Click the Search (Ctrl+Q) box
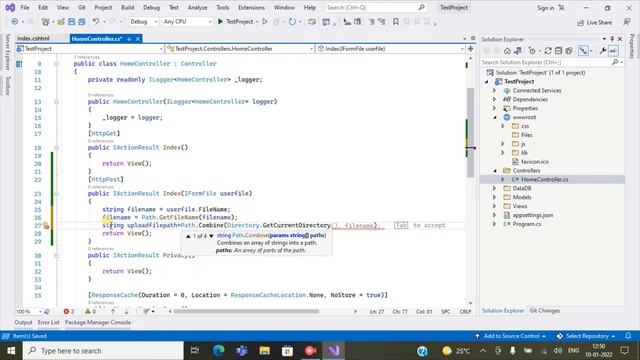This screenshot has width=640, height=360. 376,7
